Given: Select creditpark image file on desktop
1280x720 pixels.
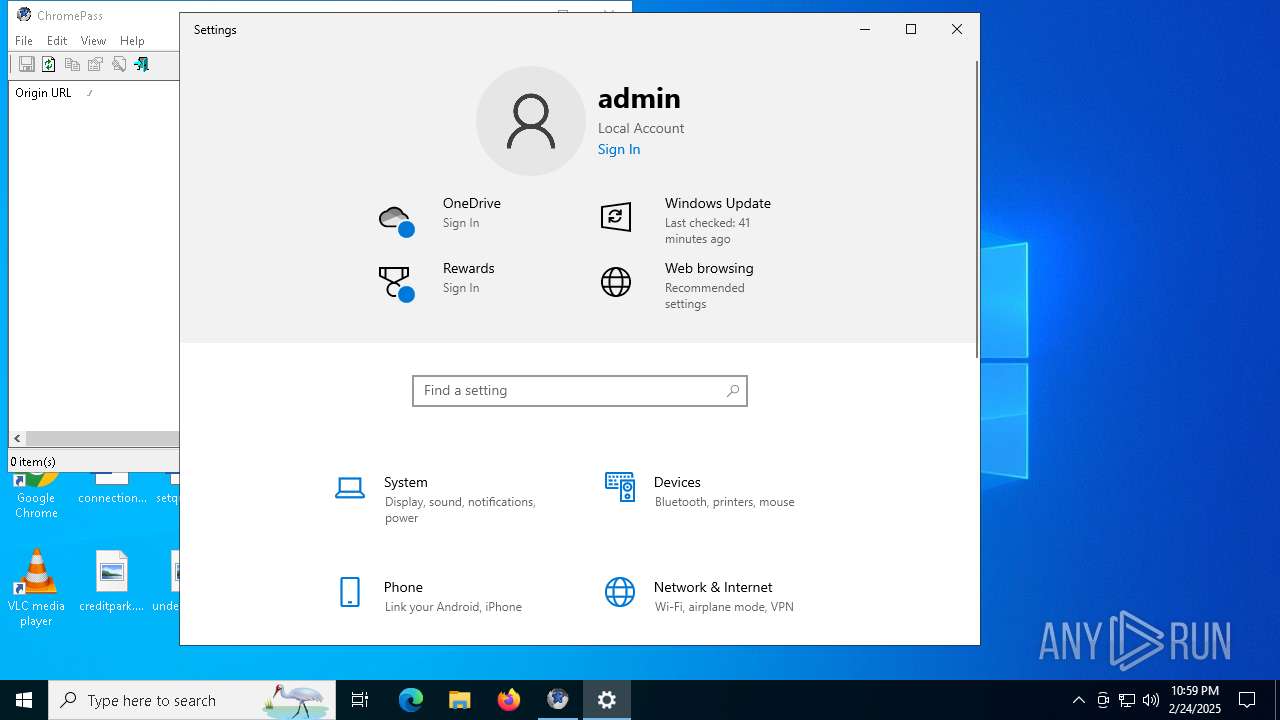Looking at the screenshot, I should pos(112,581).
